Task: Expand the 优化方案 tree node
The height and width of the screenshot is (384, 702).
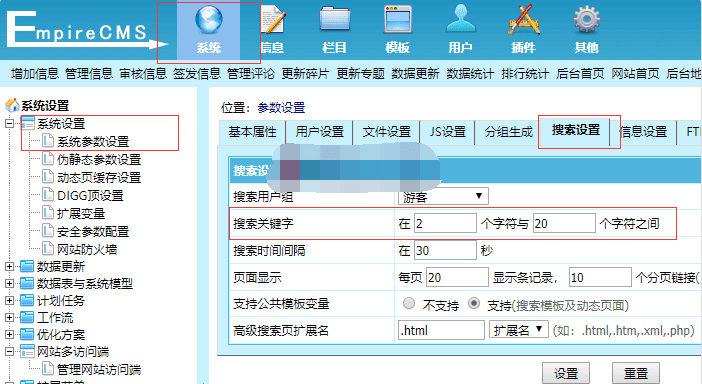Action: coord(9,334)
